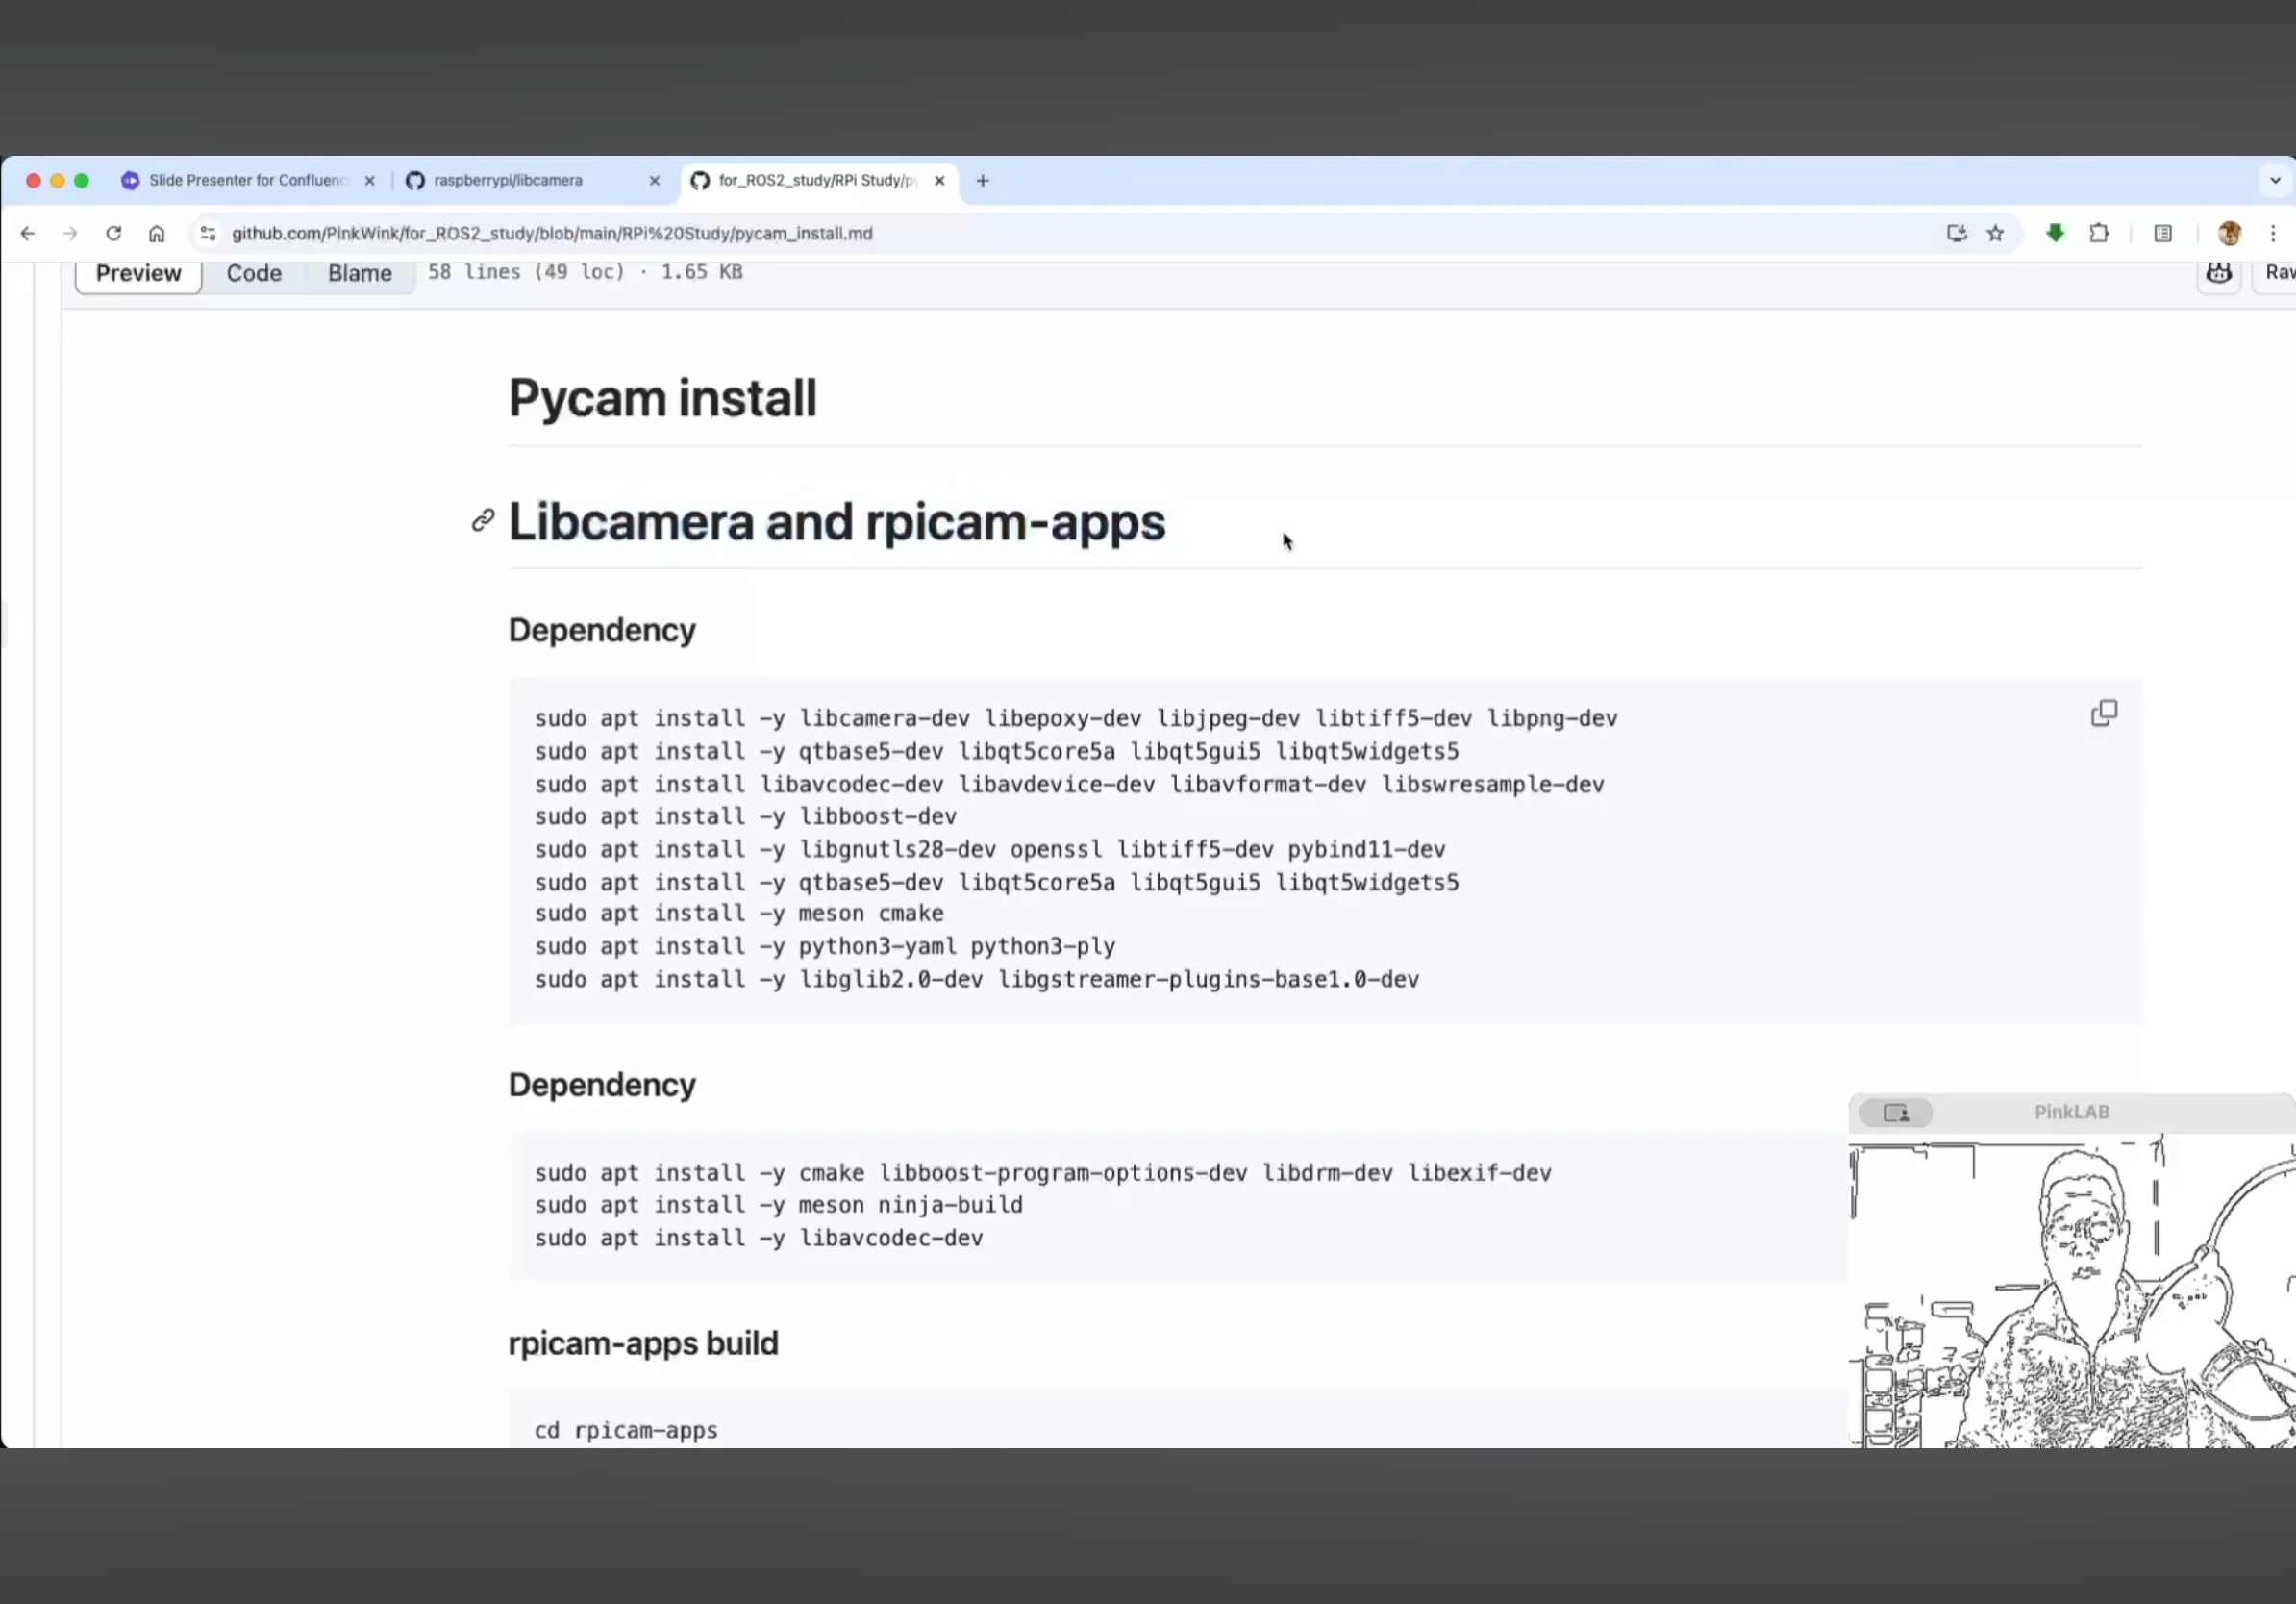Go to browser home page
2296x1604 pixels.
pyautogui.click(x=157, y=234)
